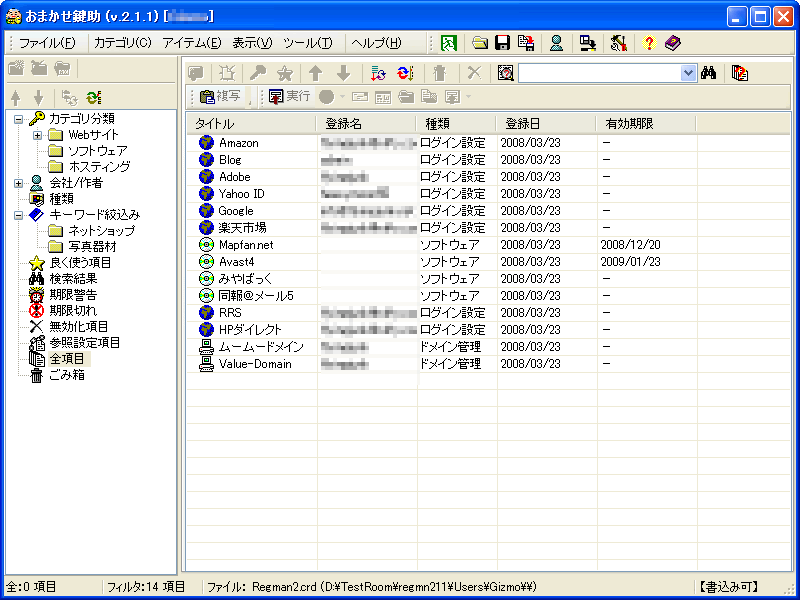Screen dimensions: 800x600
Task: Sort by the 種類 column header
Action: tap(457, 124)
